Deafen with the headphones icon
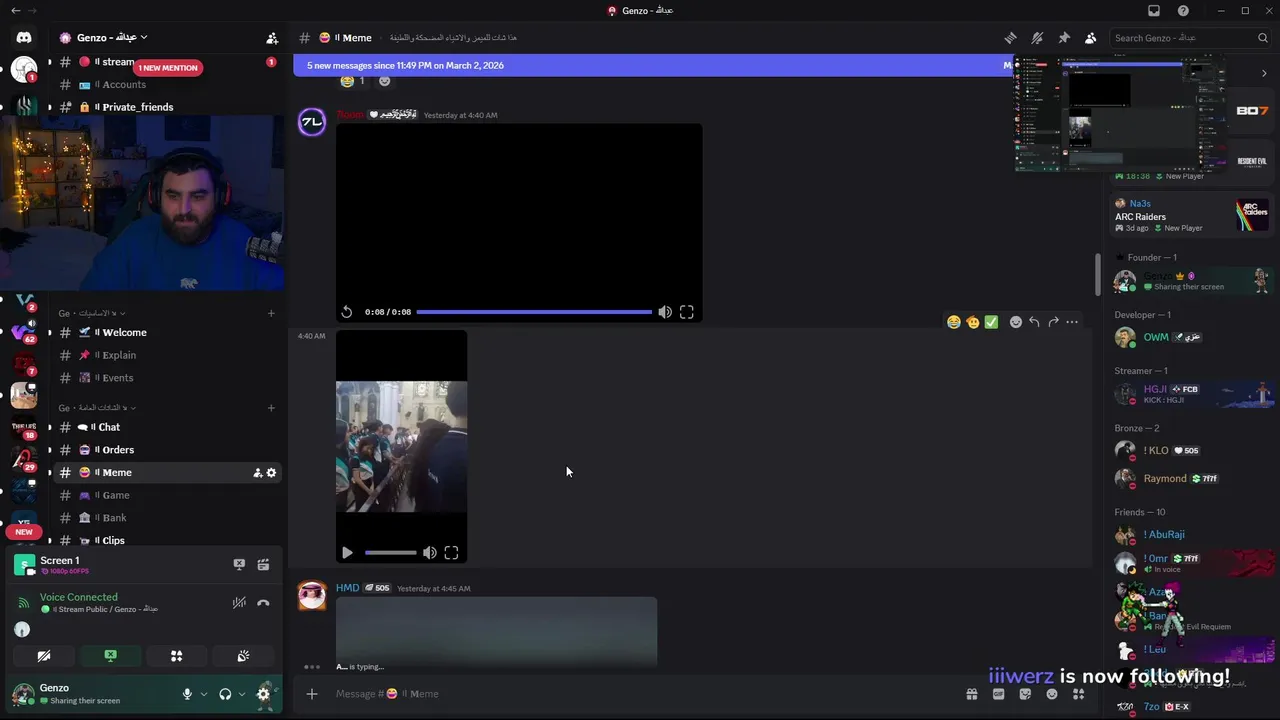The height and width of the screenshot is (720, 1280). (225, 694)
